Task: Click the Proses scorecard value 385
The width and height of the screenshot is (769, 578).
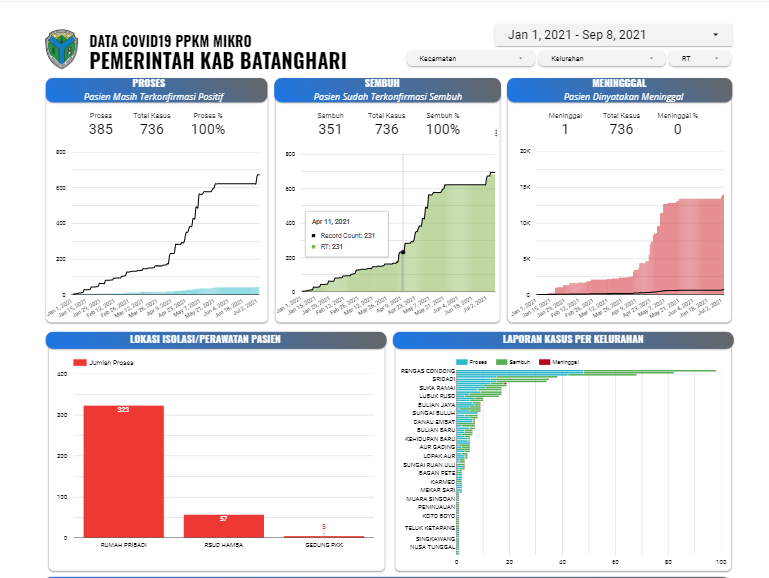Action: point(101,129)
